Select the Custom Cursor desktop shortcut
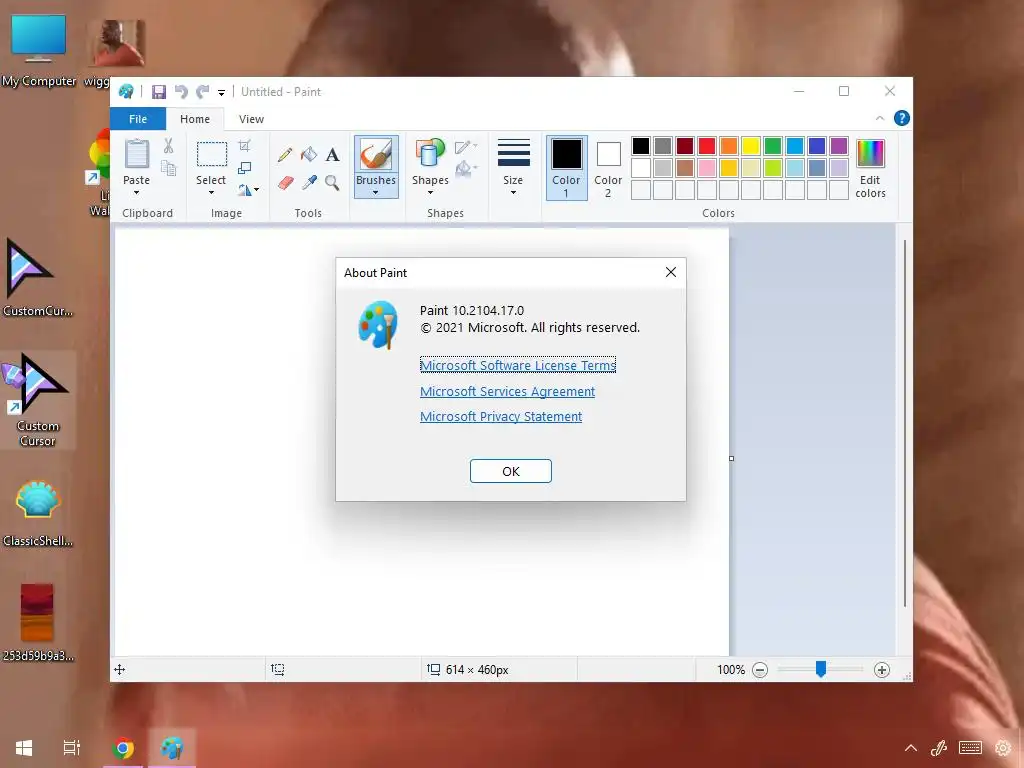Image resolution: width=1024 pixels, height=768 pixels. (x=38, y=400)
